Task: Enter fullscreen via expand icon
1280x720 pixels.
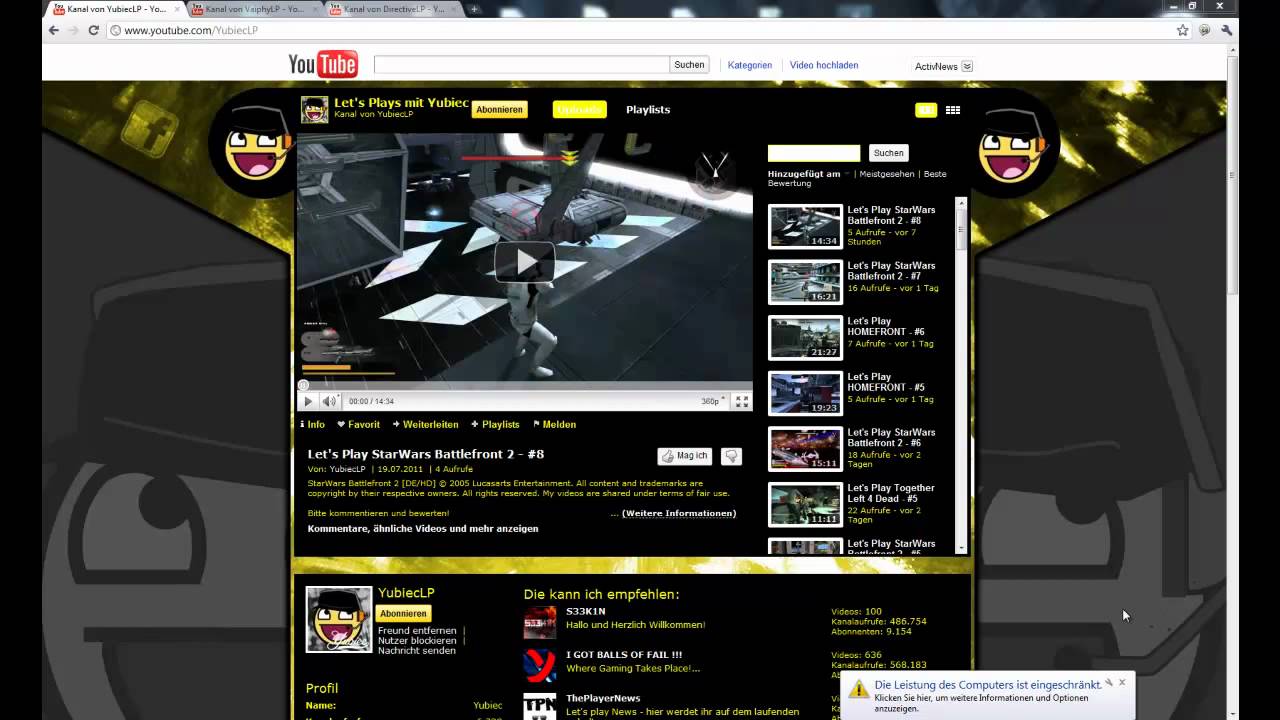Action: 742,401
